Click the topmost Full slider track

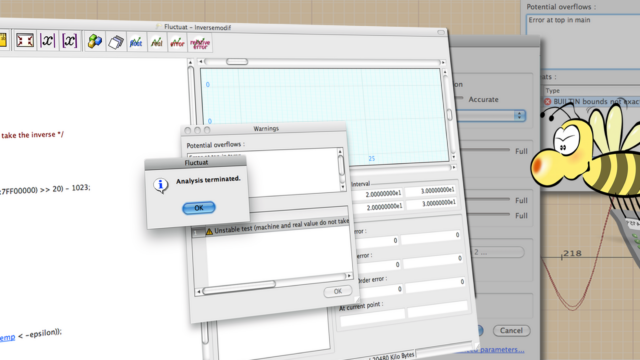coord(487,150)
